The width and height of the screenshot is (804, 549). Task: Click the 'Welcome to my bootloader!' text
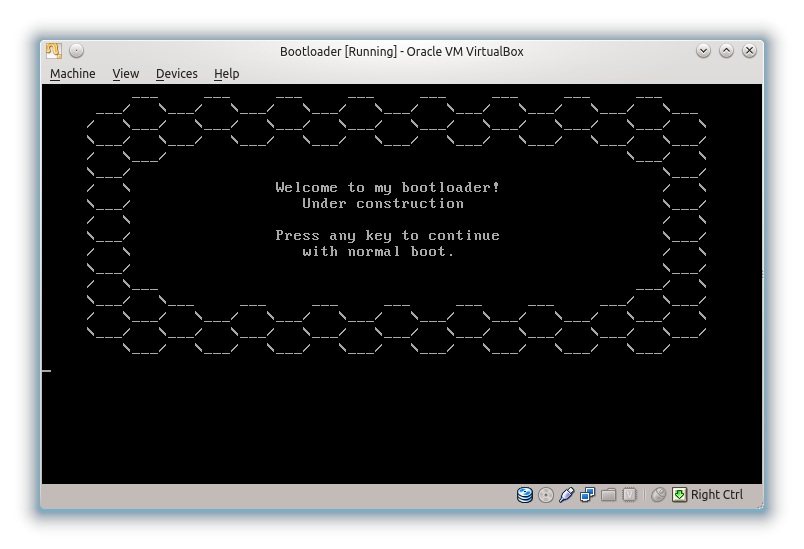(387, 188)
